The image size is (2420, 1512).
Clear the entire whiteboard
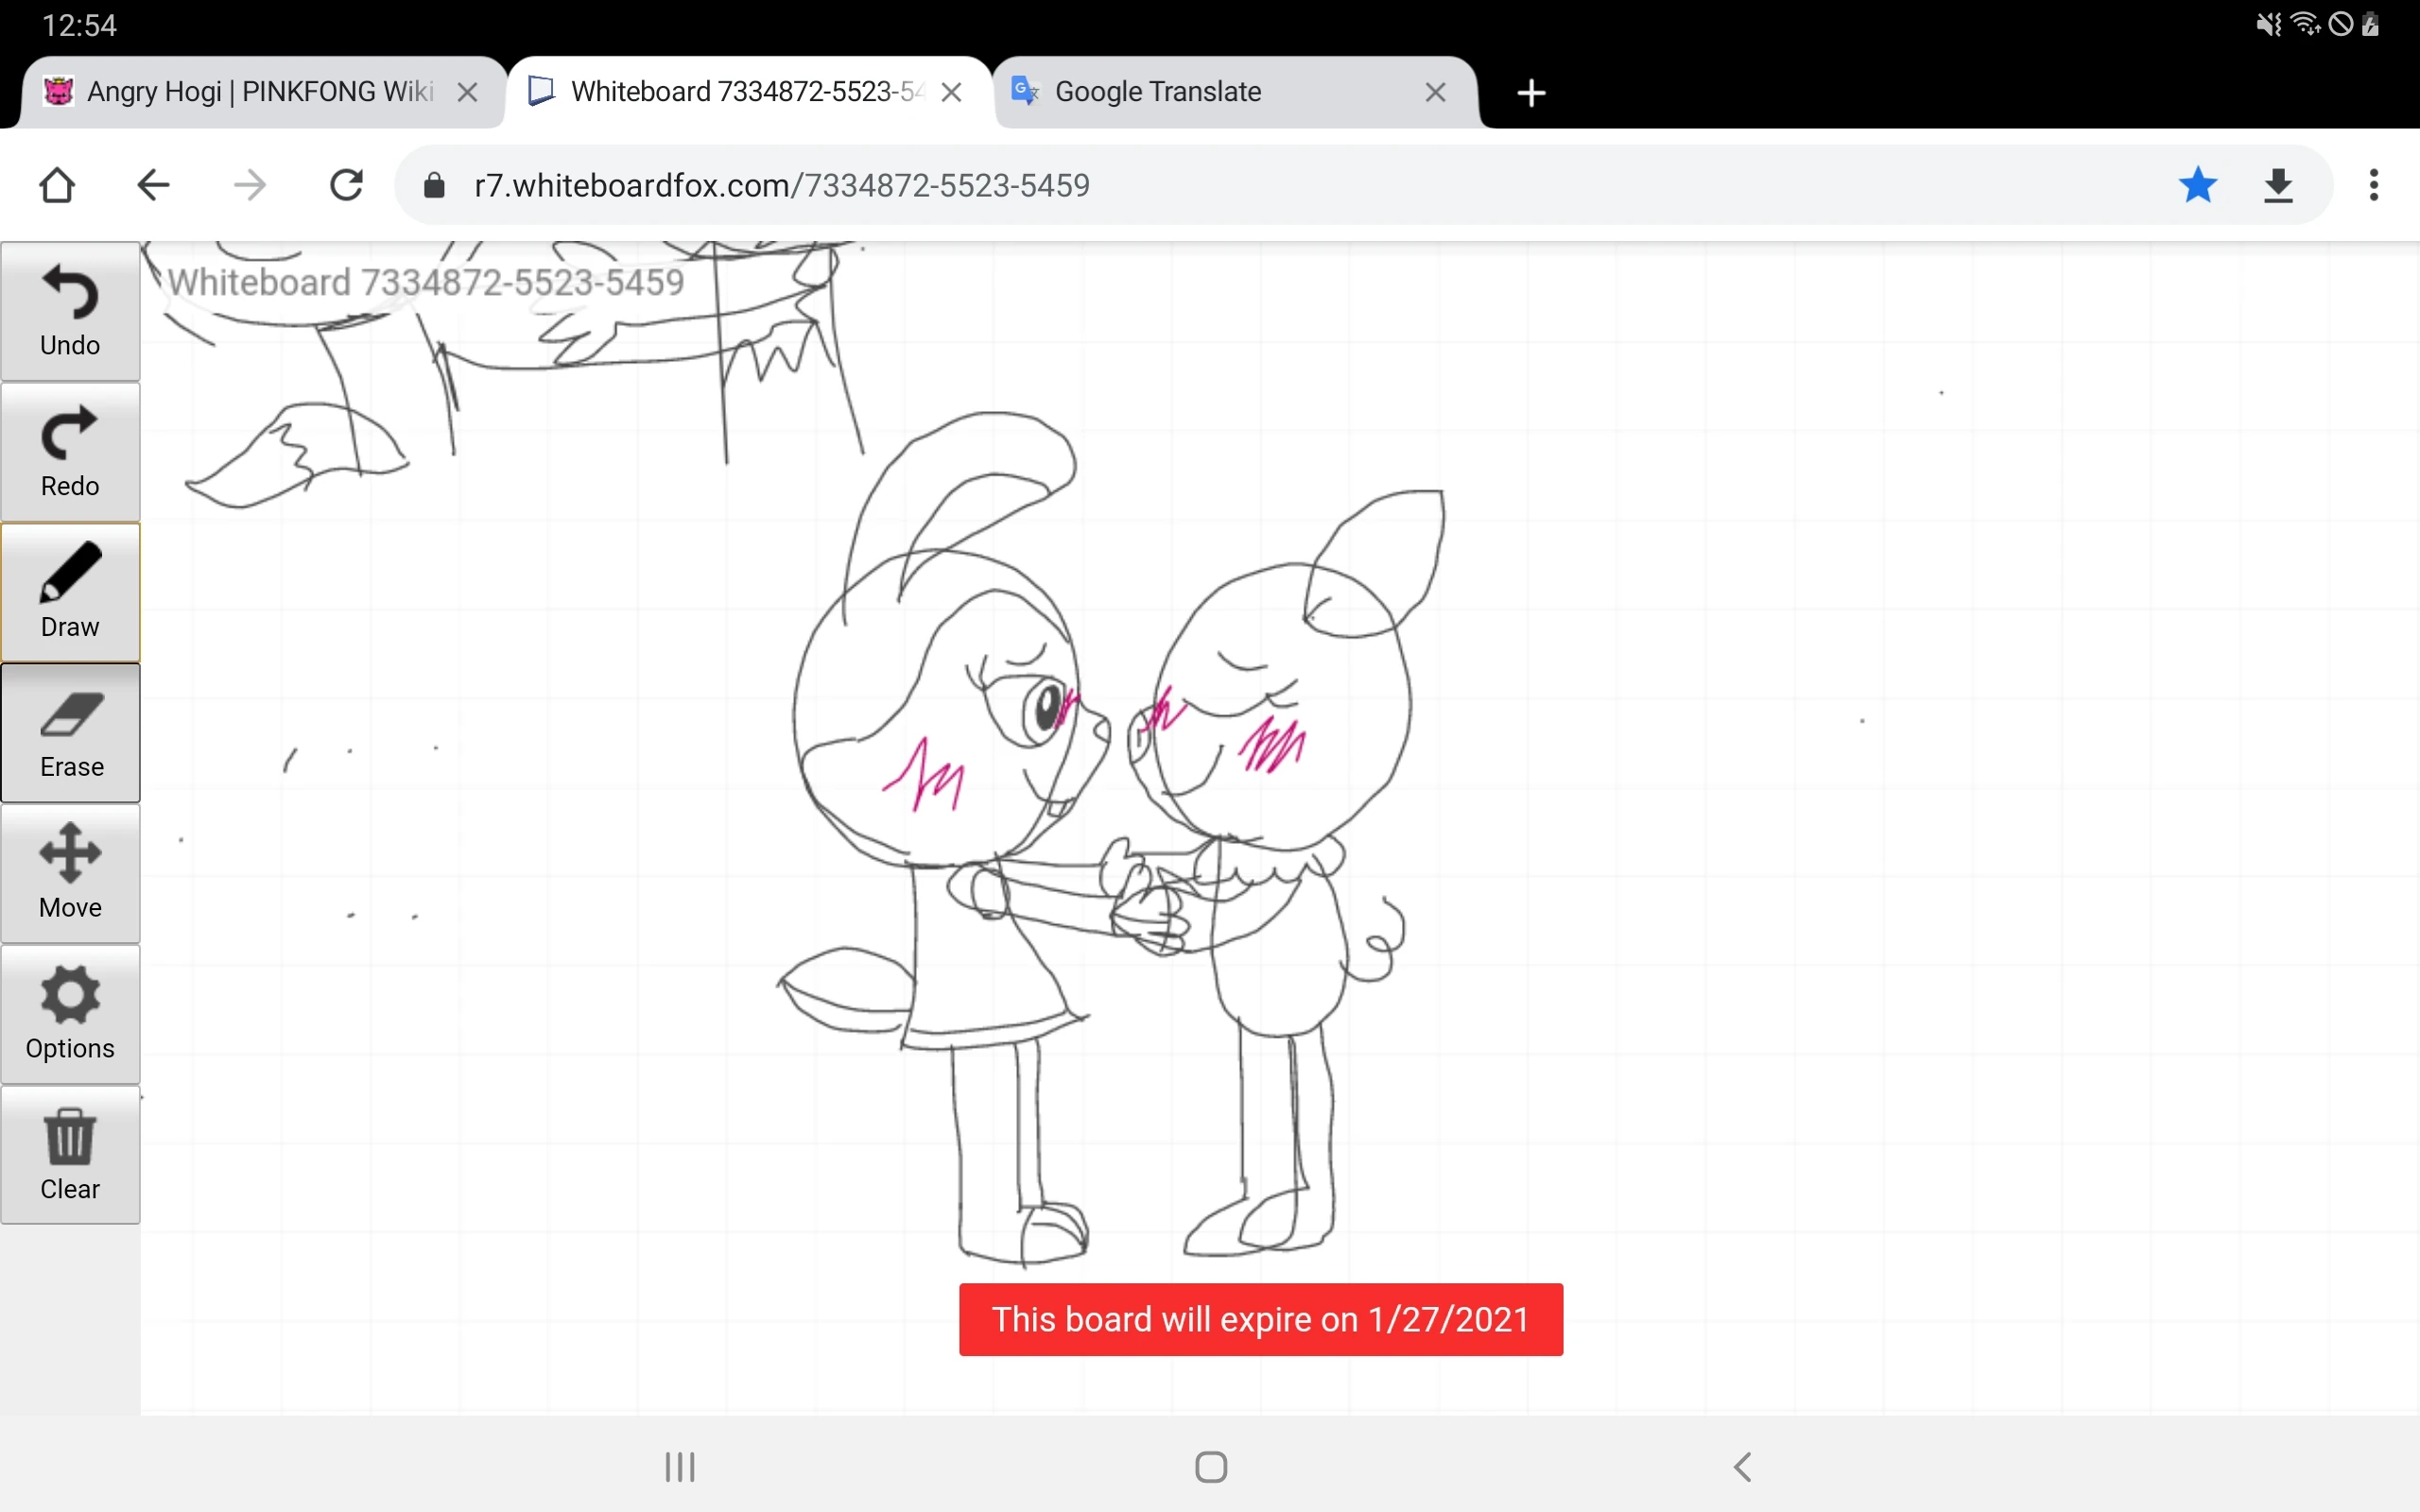[x=69, y=1155]
